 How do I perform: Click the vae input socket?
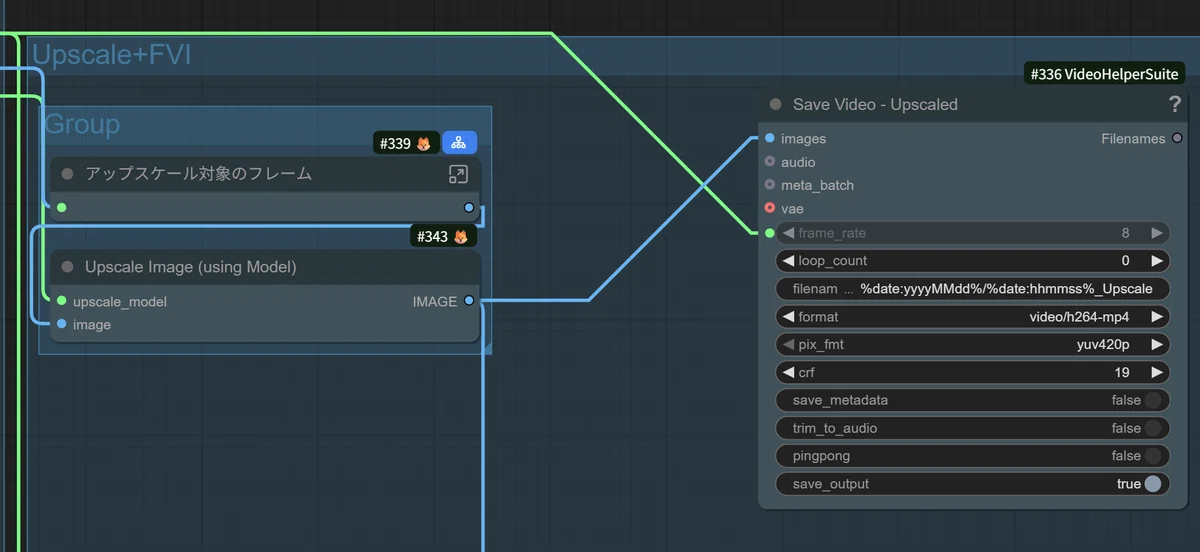click(769, 208)
